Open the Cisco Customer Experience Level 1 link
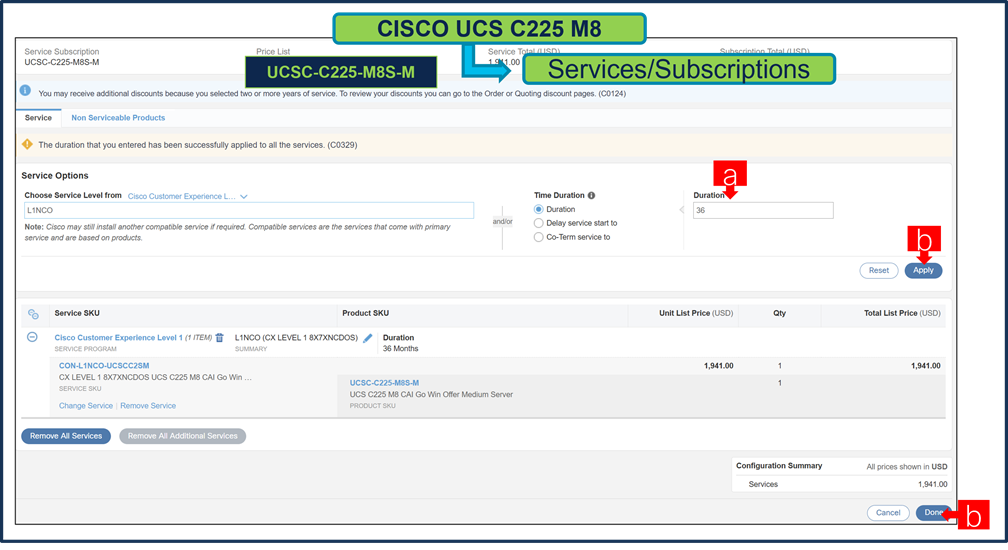Screen dimensions: 1008x550 click(x=118, y=337)
